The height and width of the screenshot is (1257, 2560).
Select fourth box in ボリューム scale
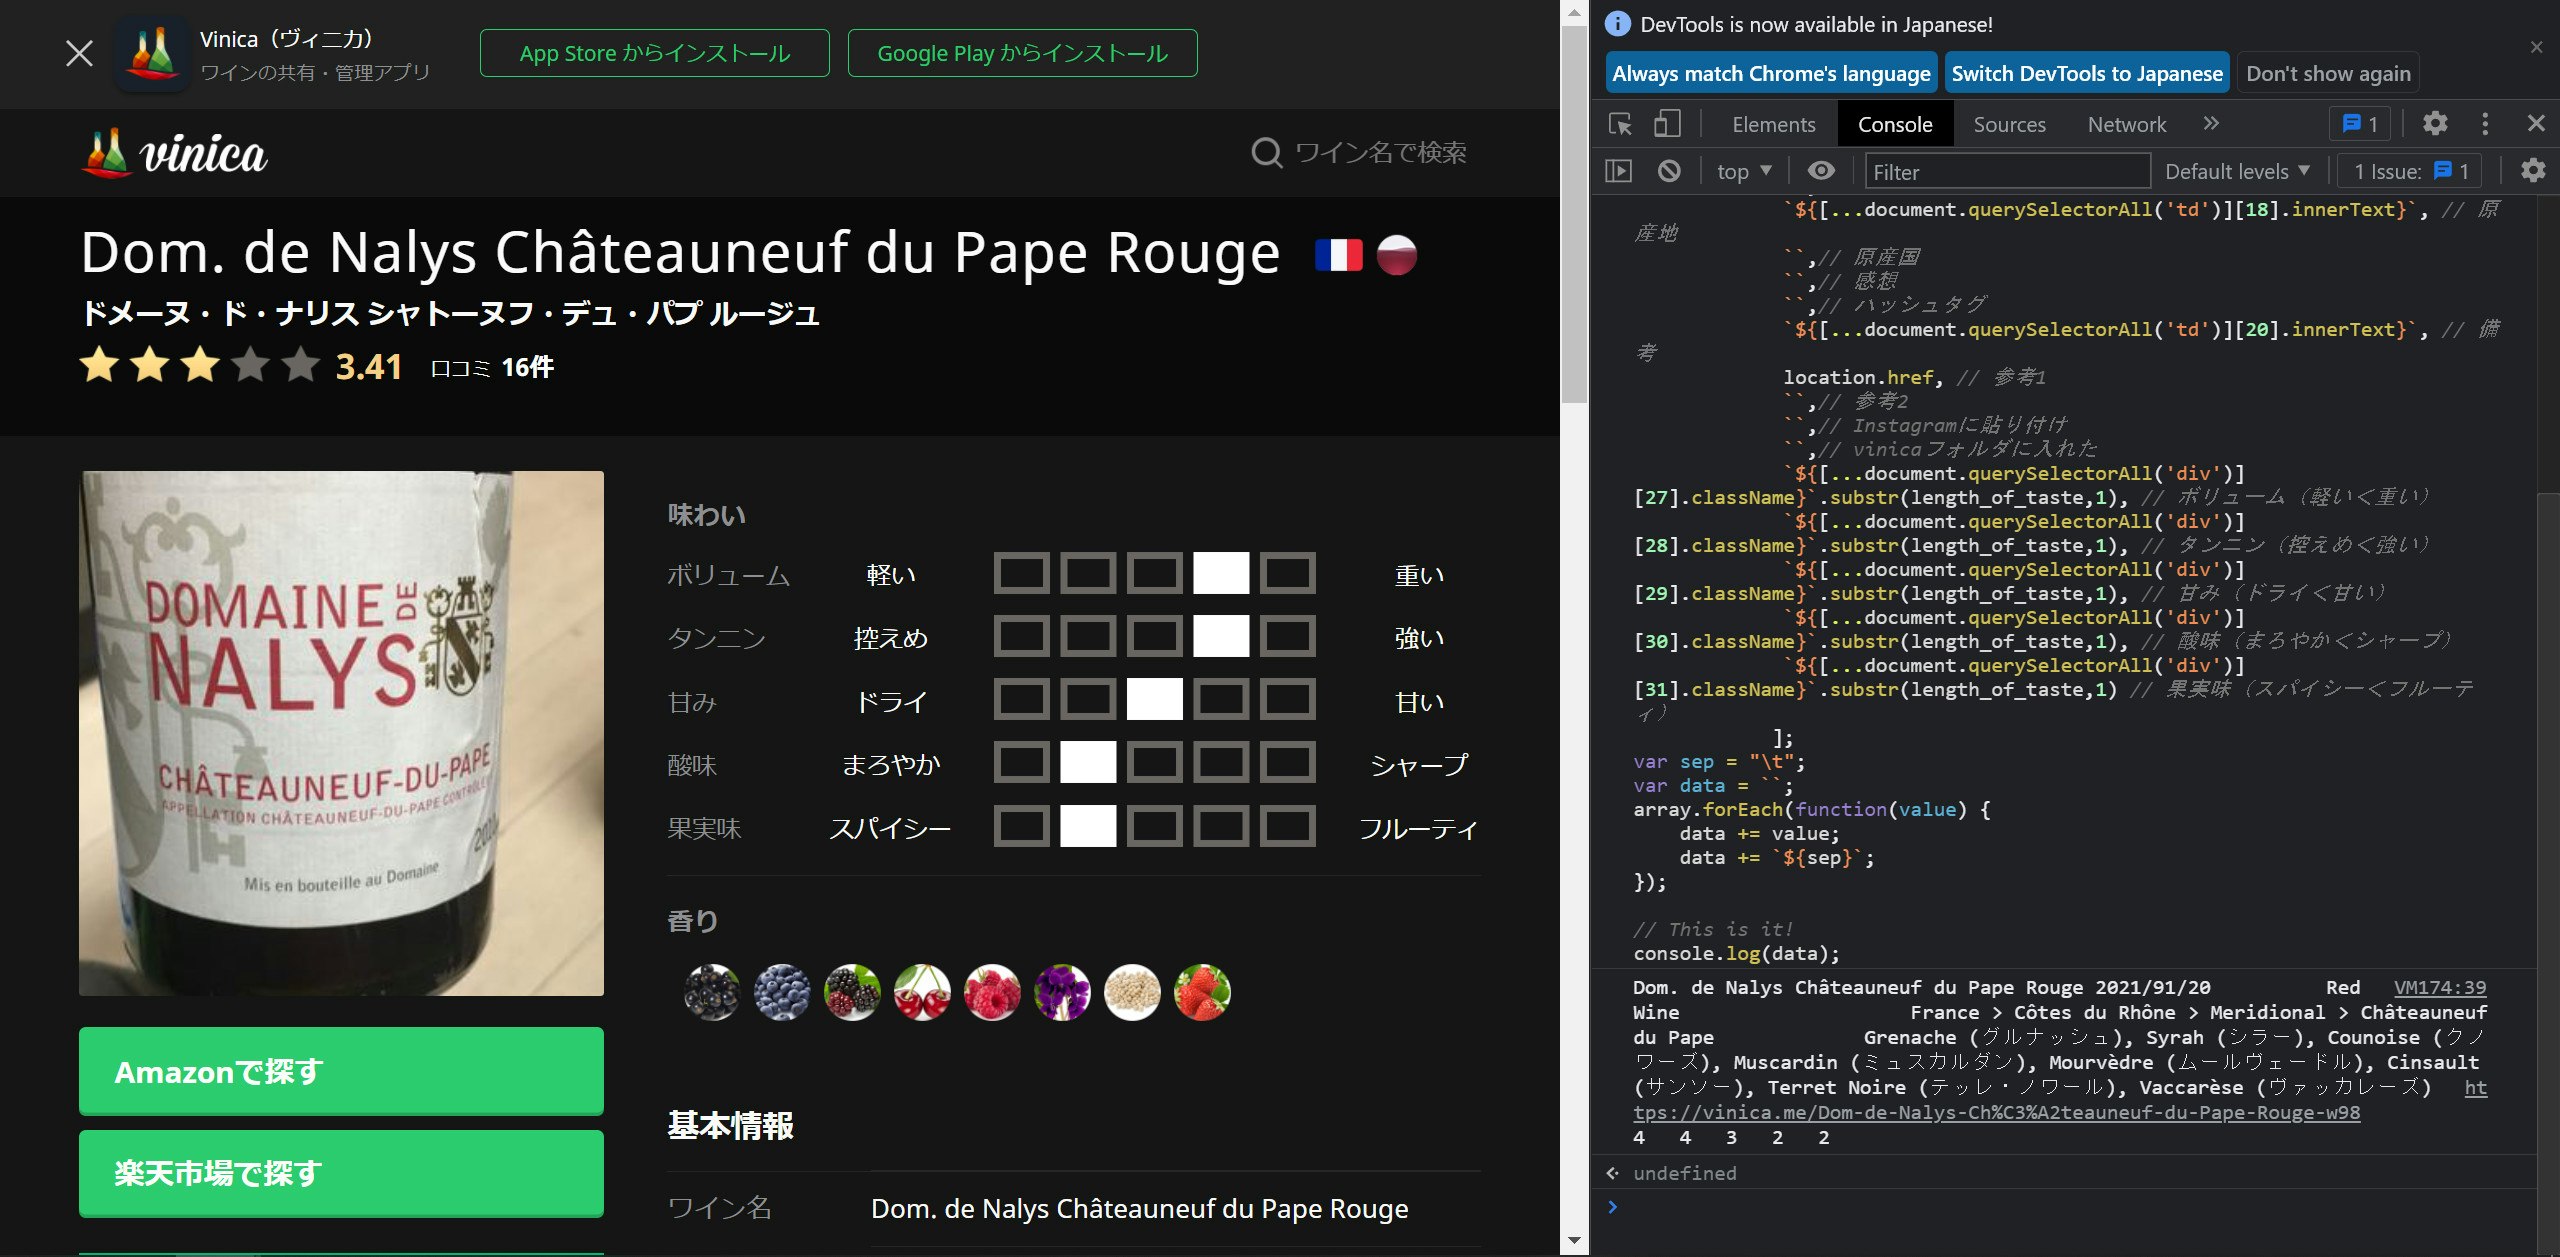(x=1221, y=574)
